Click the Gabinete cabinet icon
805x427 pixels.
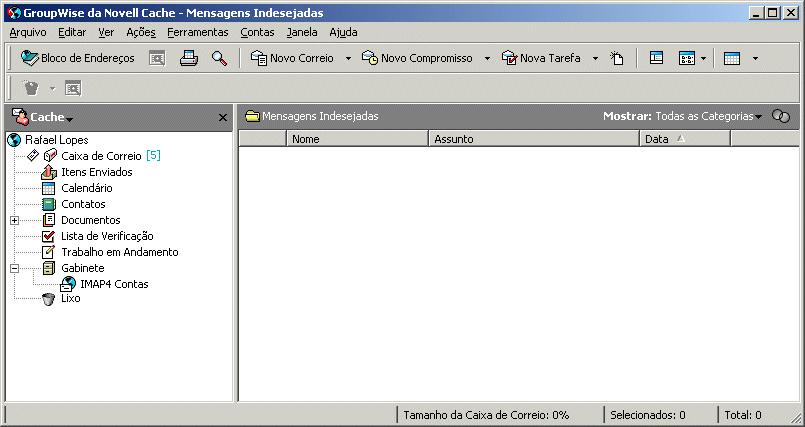coord(49,268)
